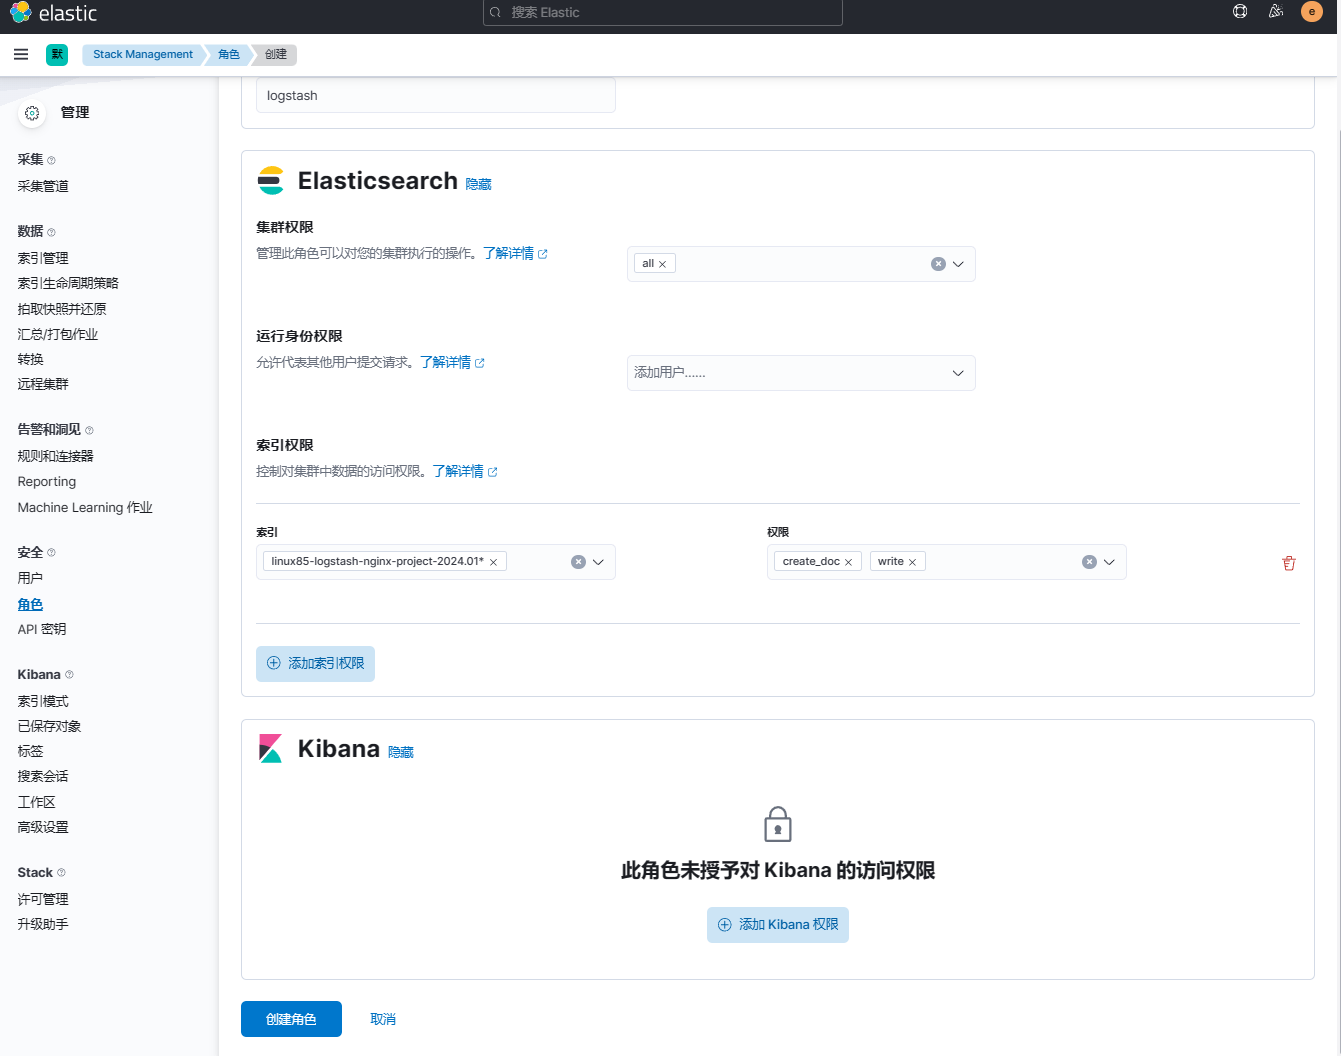
Task: Hide the Elasticsearch section via 隐藏
Action: coord(478,184)
